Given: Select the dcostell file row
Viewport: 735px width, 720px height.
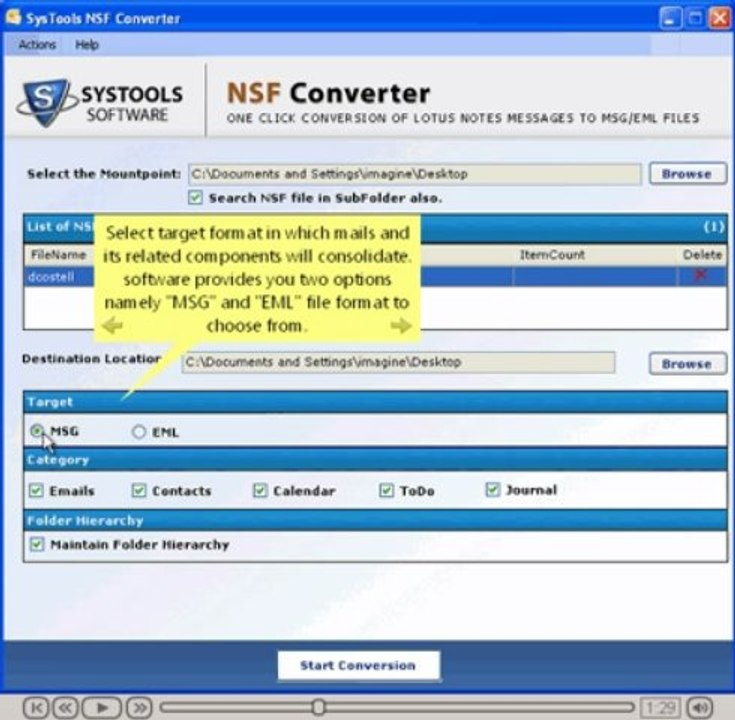Looking at the screenshot, I should coord(375,277).
